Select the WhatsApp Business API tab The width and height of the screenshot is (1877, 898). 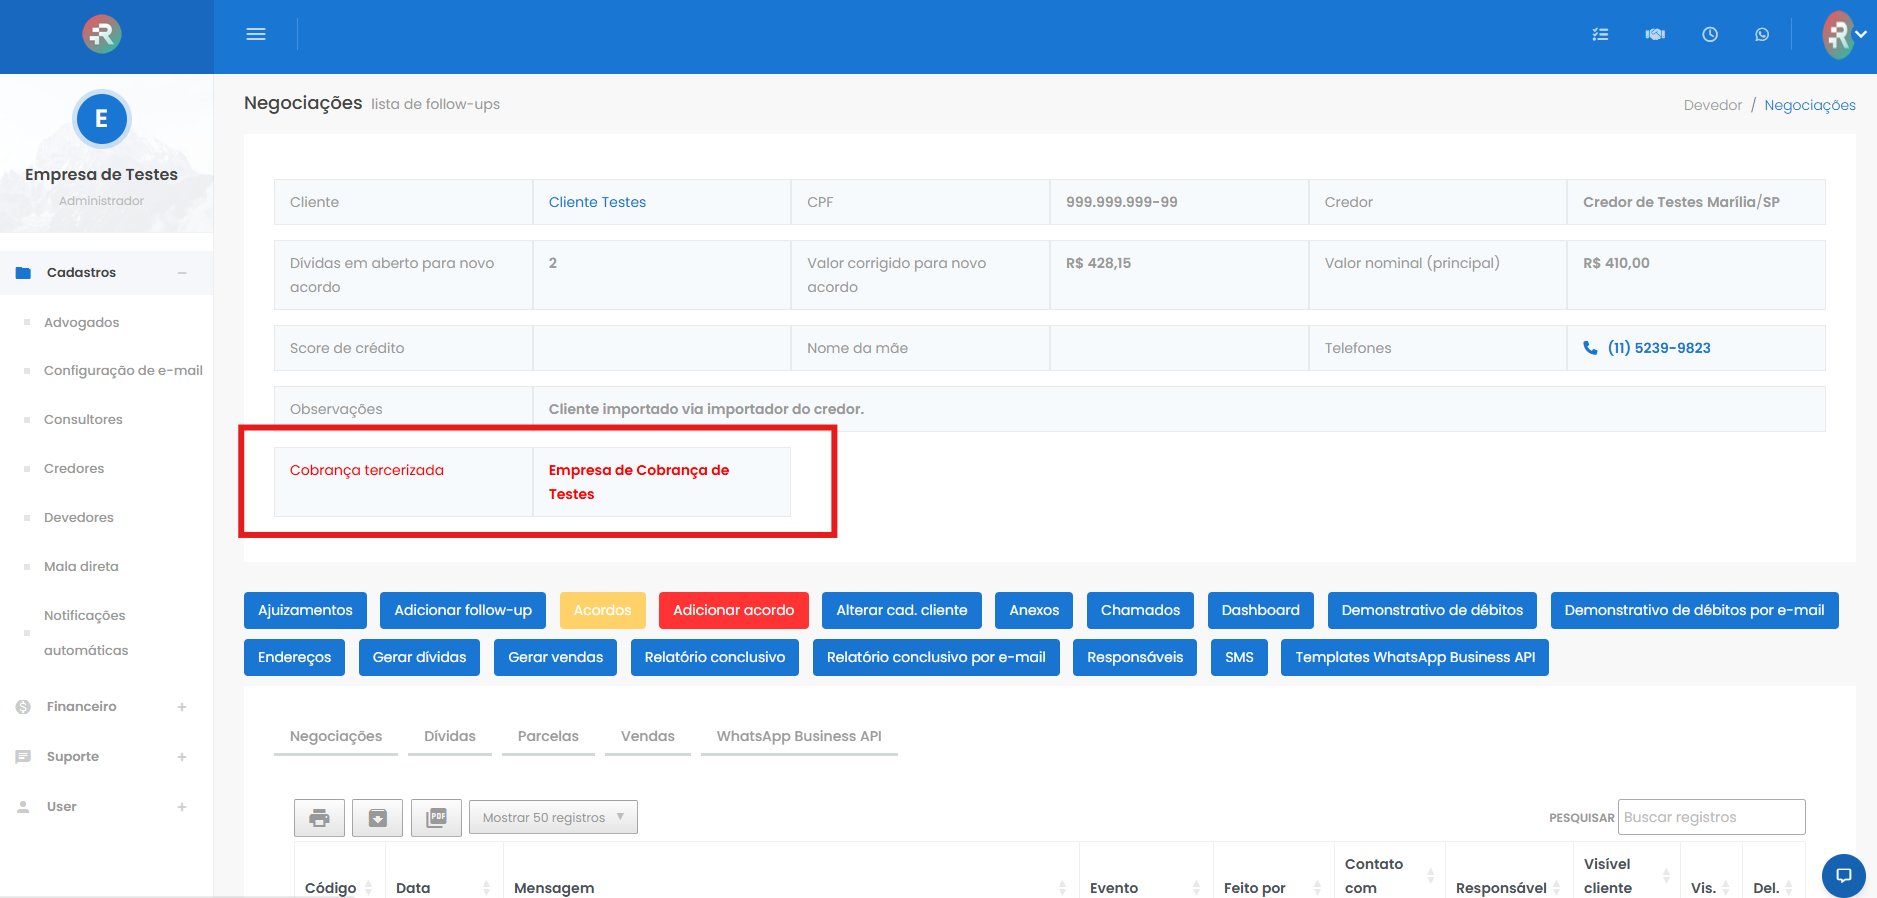pyautogui.click(x=798, y=736)
